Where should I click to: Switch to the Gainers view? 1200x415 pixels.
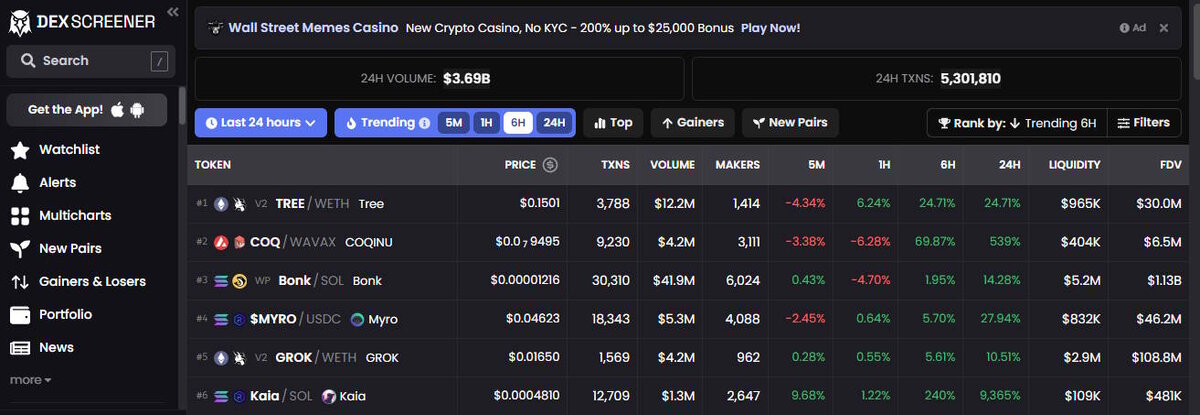coord(693,123)
